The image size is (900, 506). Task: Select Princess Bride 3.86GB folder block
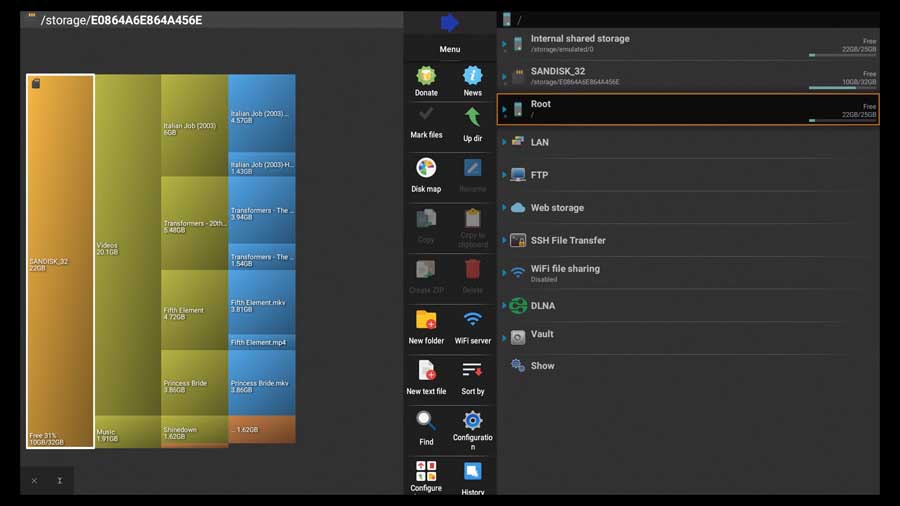(x=194, y=383)
